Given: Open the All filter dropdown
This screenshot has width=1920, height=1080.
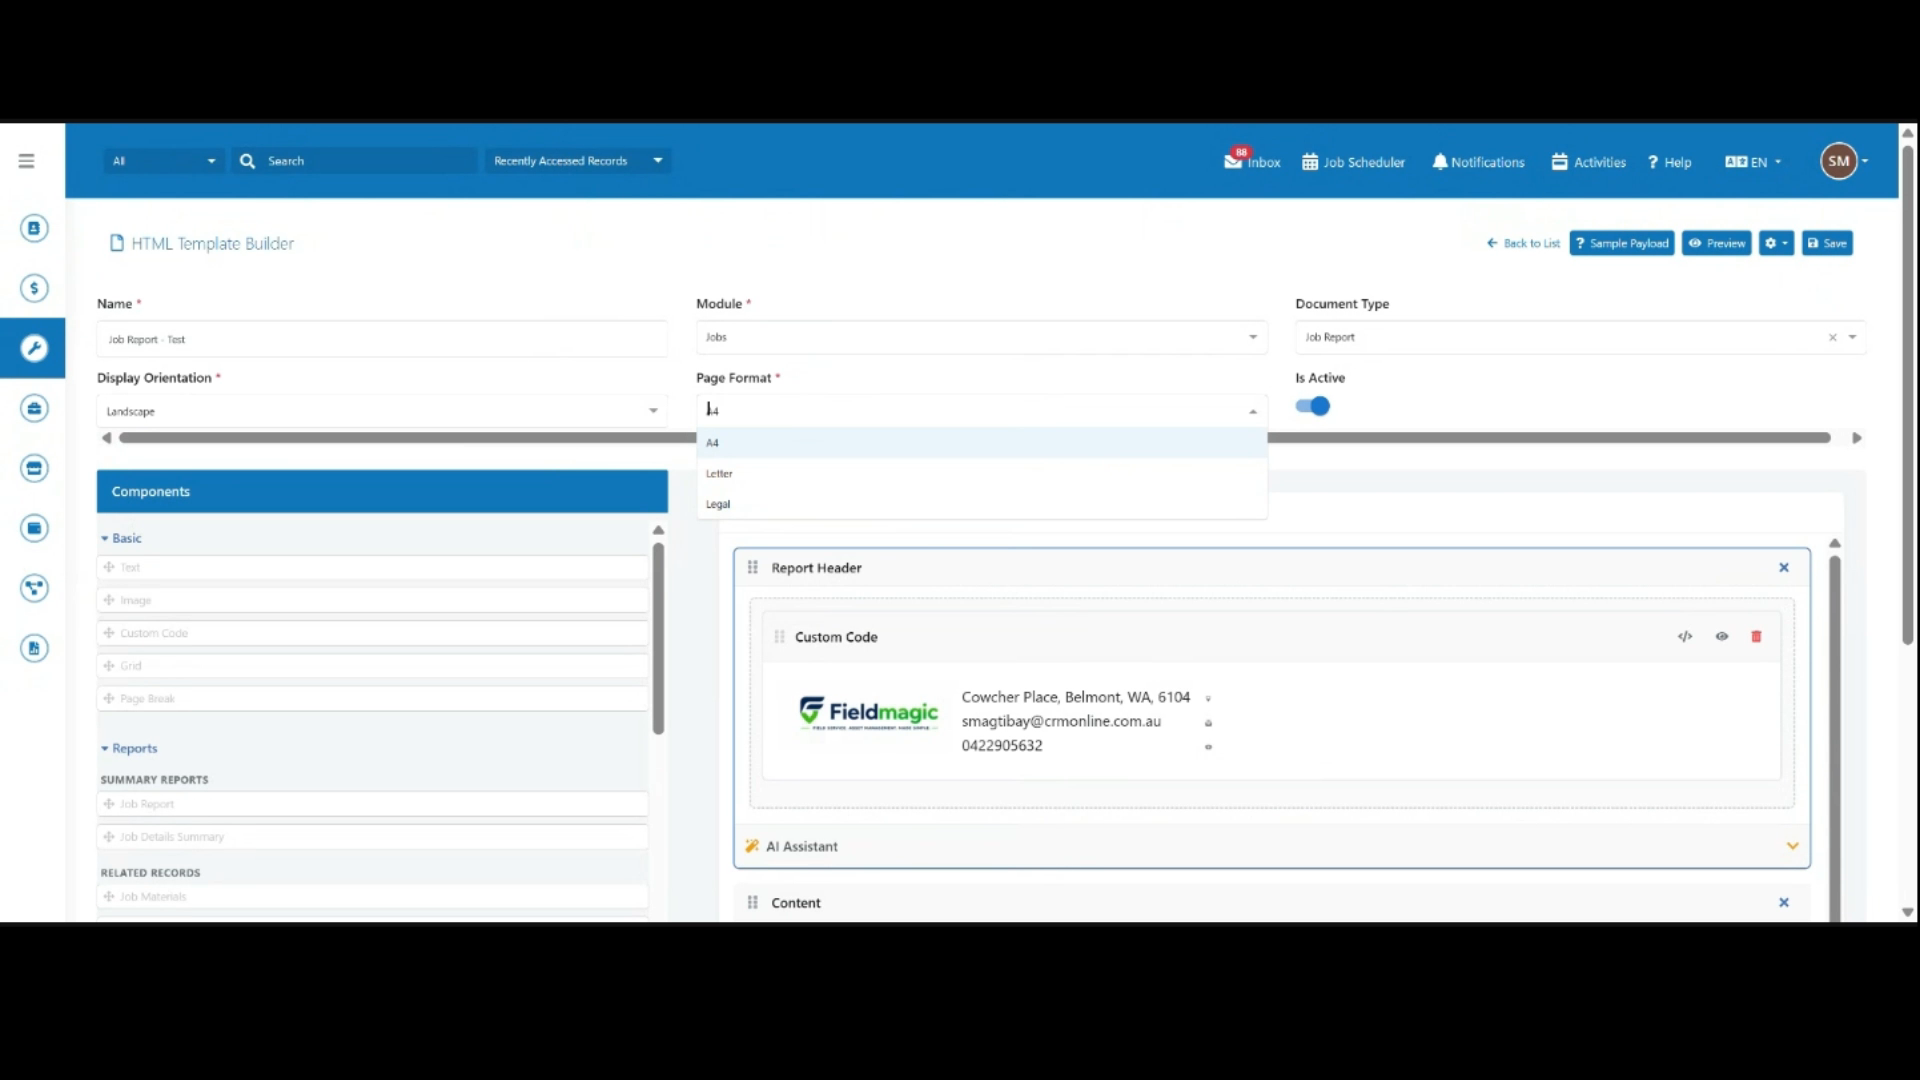Looking at the screenshot, I should pyautogui.click(x=163, y=161).
